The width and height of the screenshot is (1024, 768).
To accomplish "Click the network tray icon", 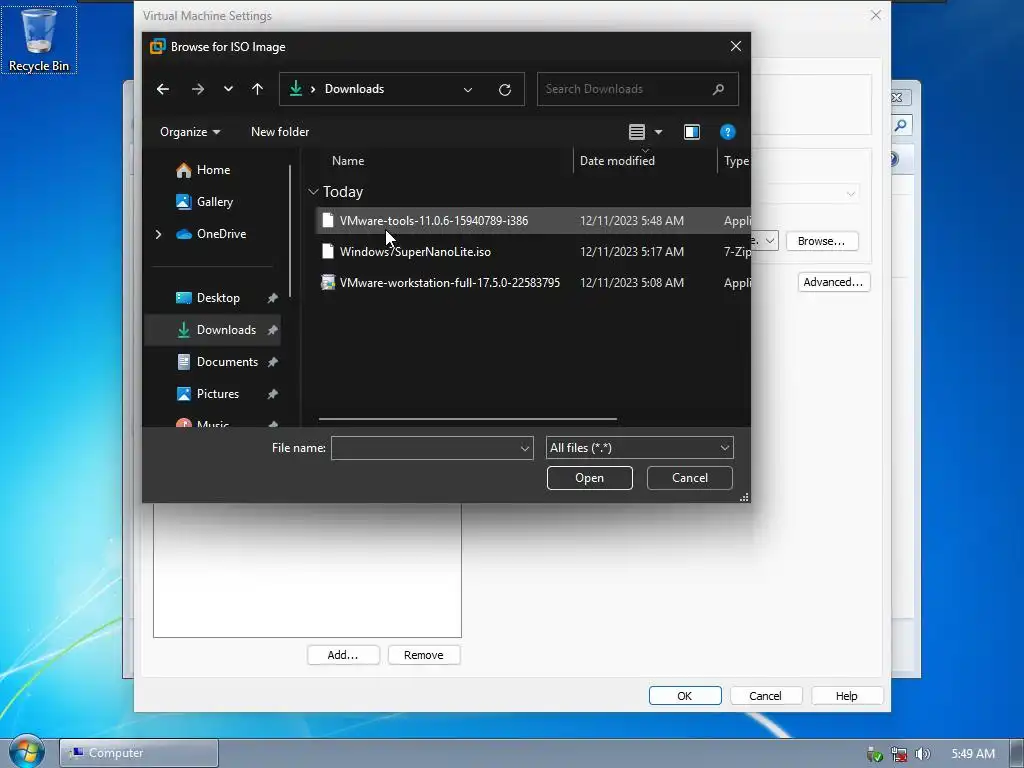I will pos(899,754).
